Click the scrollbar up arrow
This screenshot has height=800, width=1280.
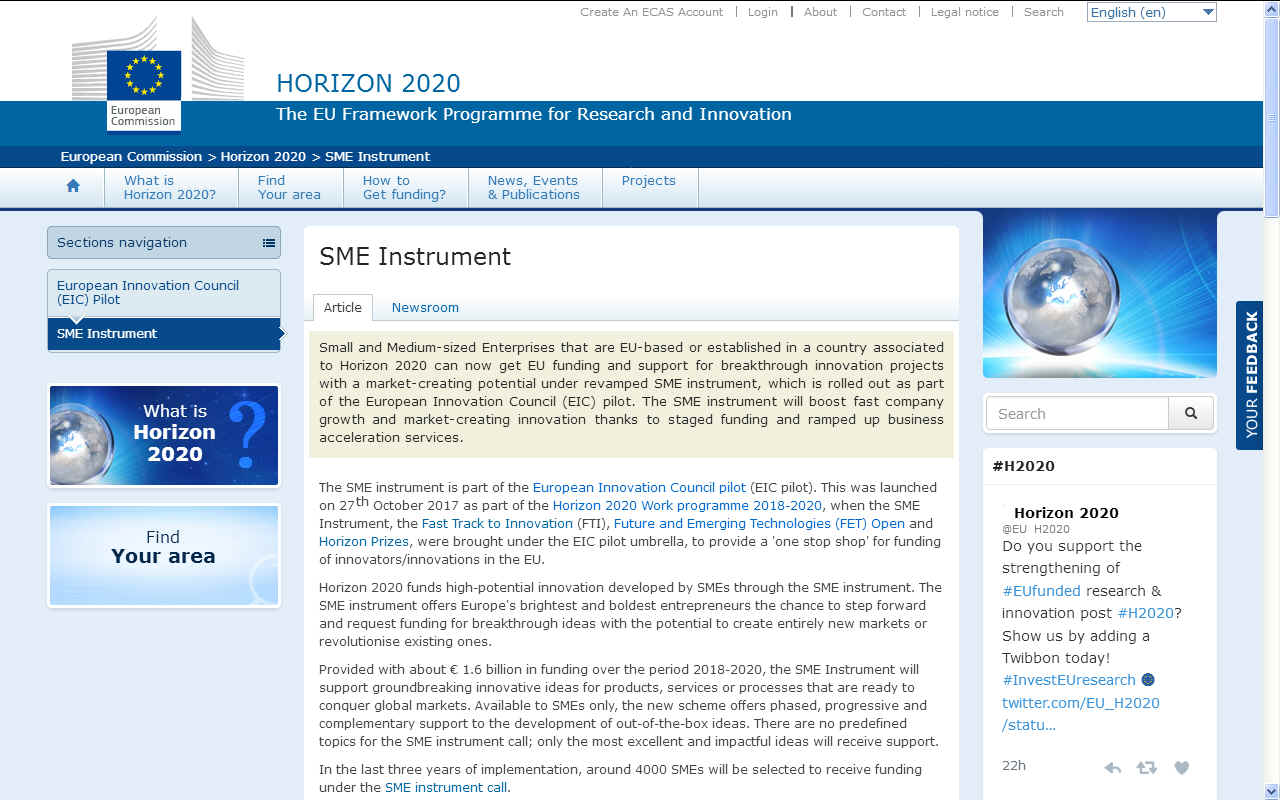click(1271, 8)
